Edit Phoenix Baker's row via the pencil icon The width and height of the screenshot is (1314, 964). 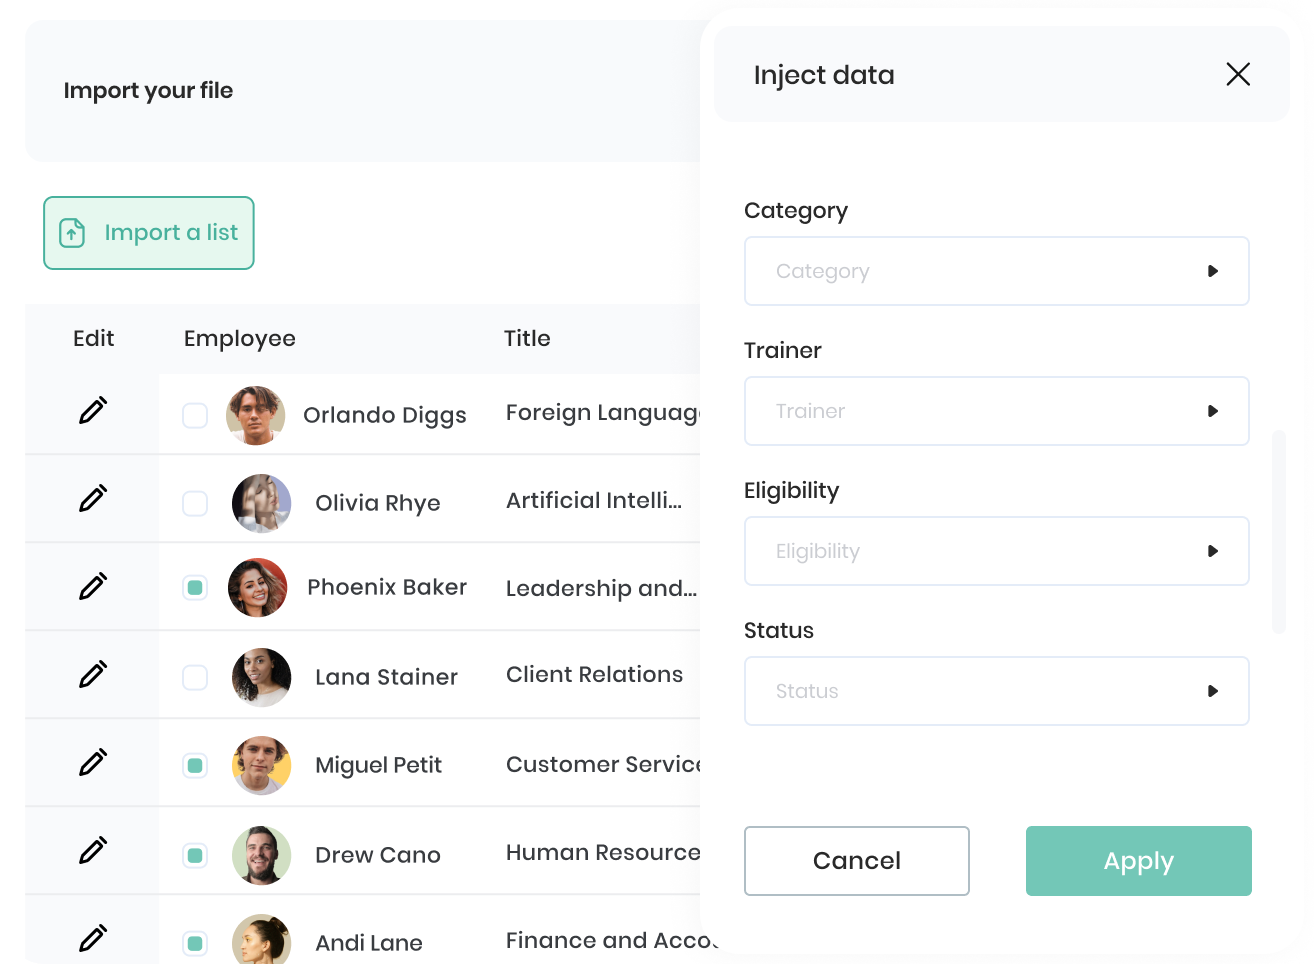pyautogui.click(x=93, y=586)
